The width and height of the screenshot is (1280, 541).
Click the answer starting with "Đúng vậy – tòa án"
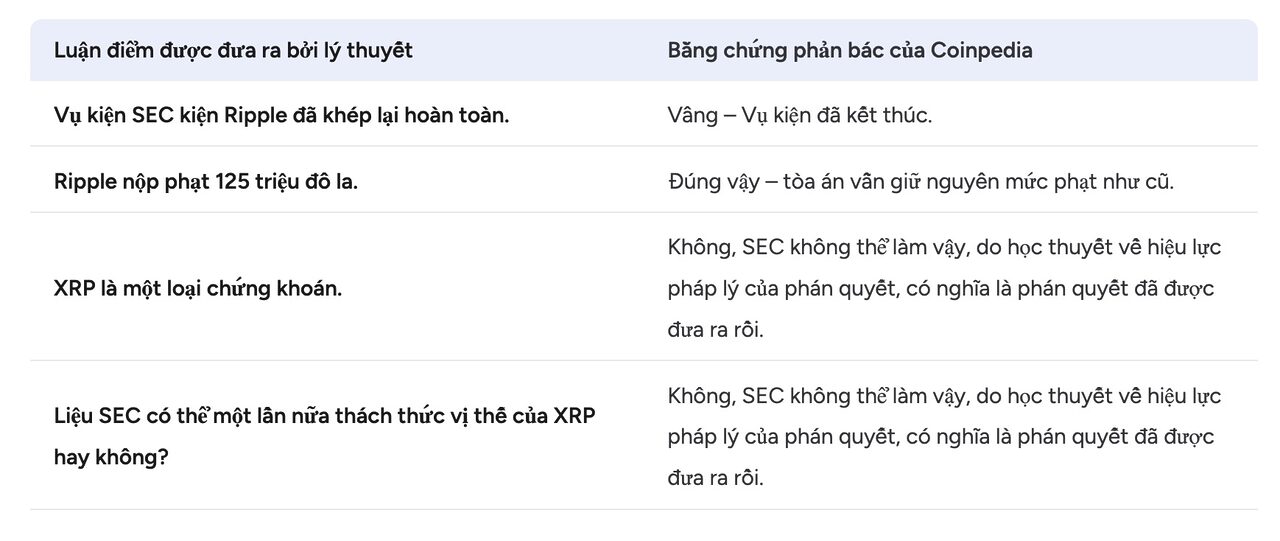[x=920, y=182]
